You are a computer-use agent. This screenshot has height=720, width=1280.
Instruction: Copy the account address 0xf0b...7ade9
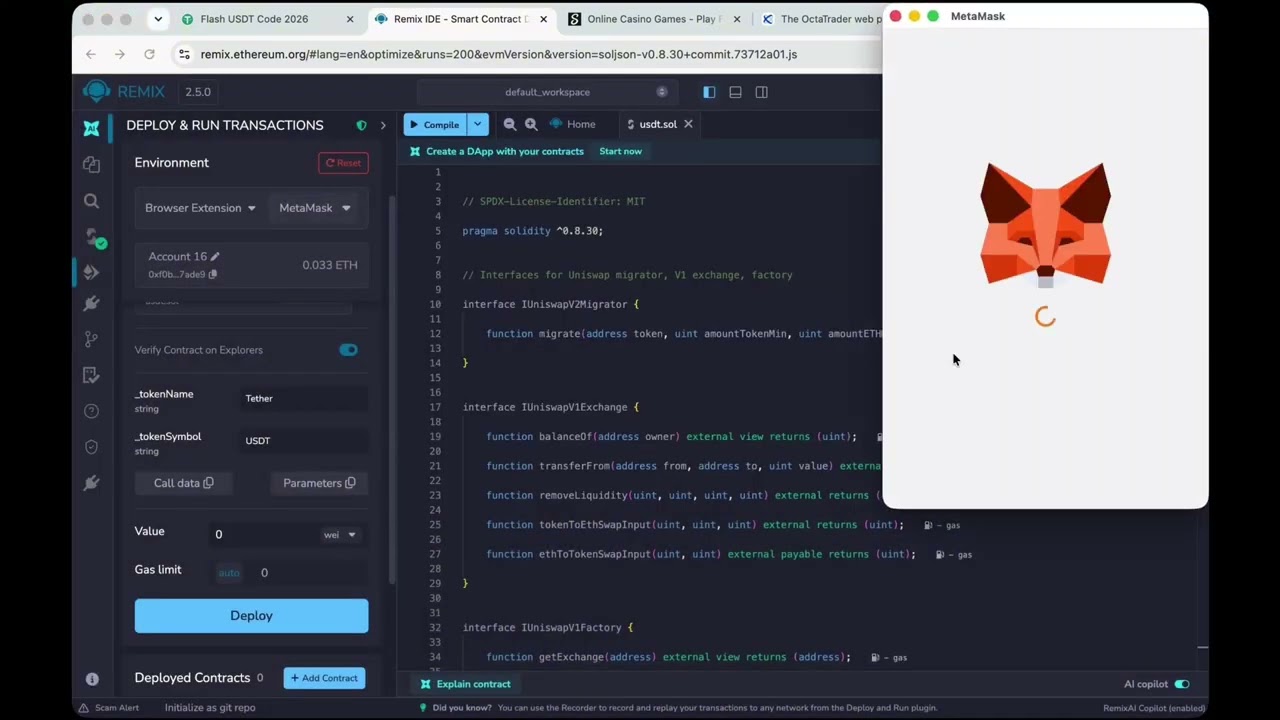tap(212, 274)
